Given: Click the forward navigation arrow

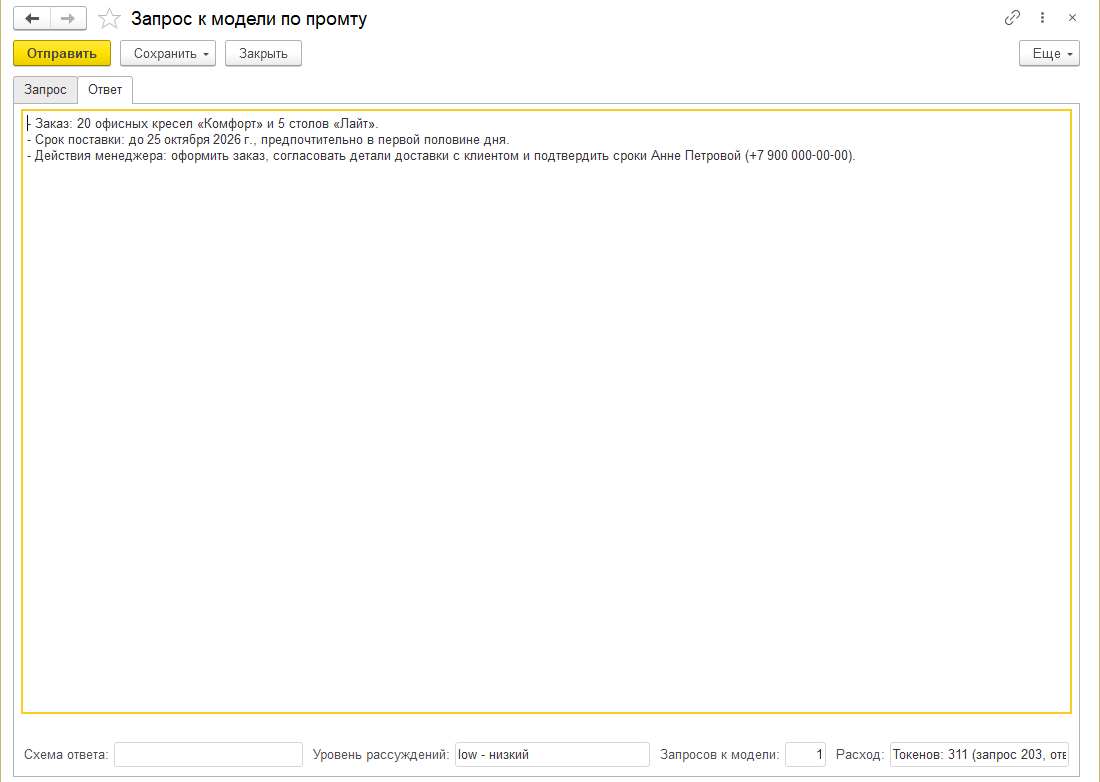Looking at the screenshot, I should click(68, 18).
